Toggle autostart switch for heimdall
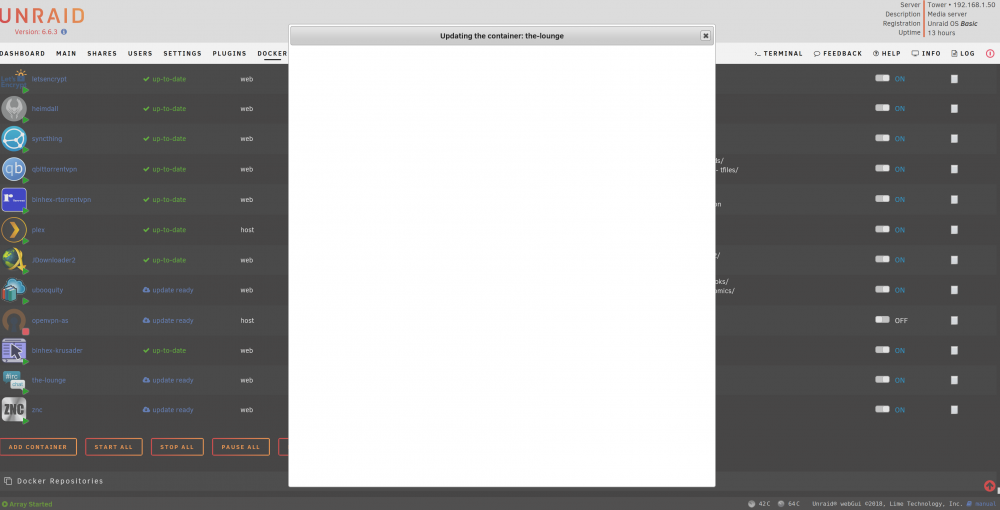Image resolution: width=1000 pixels, height=510 pixels. (882, 108)
